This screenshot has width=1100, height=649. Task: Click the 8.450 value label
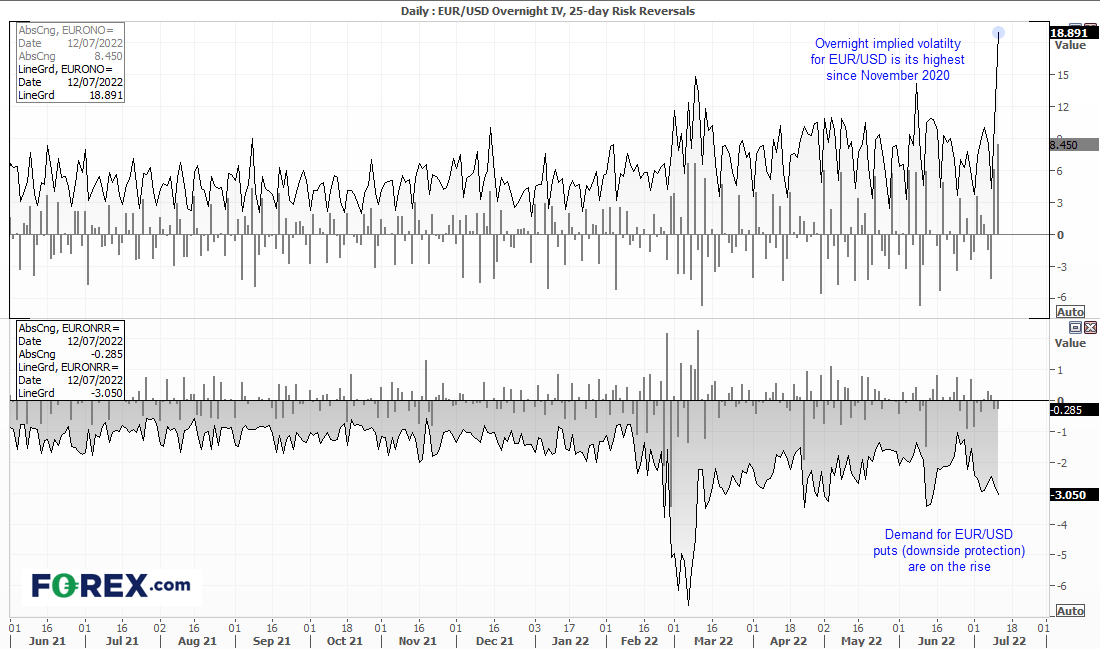pyautogui.click(x=1066, y=145)
